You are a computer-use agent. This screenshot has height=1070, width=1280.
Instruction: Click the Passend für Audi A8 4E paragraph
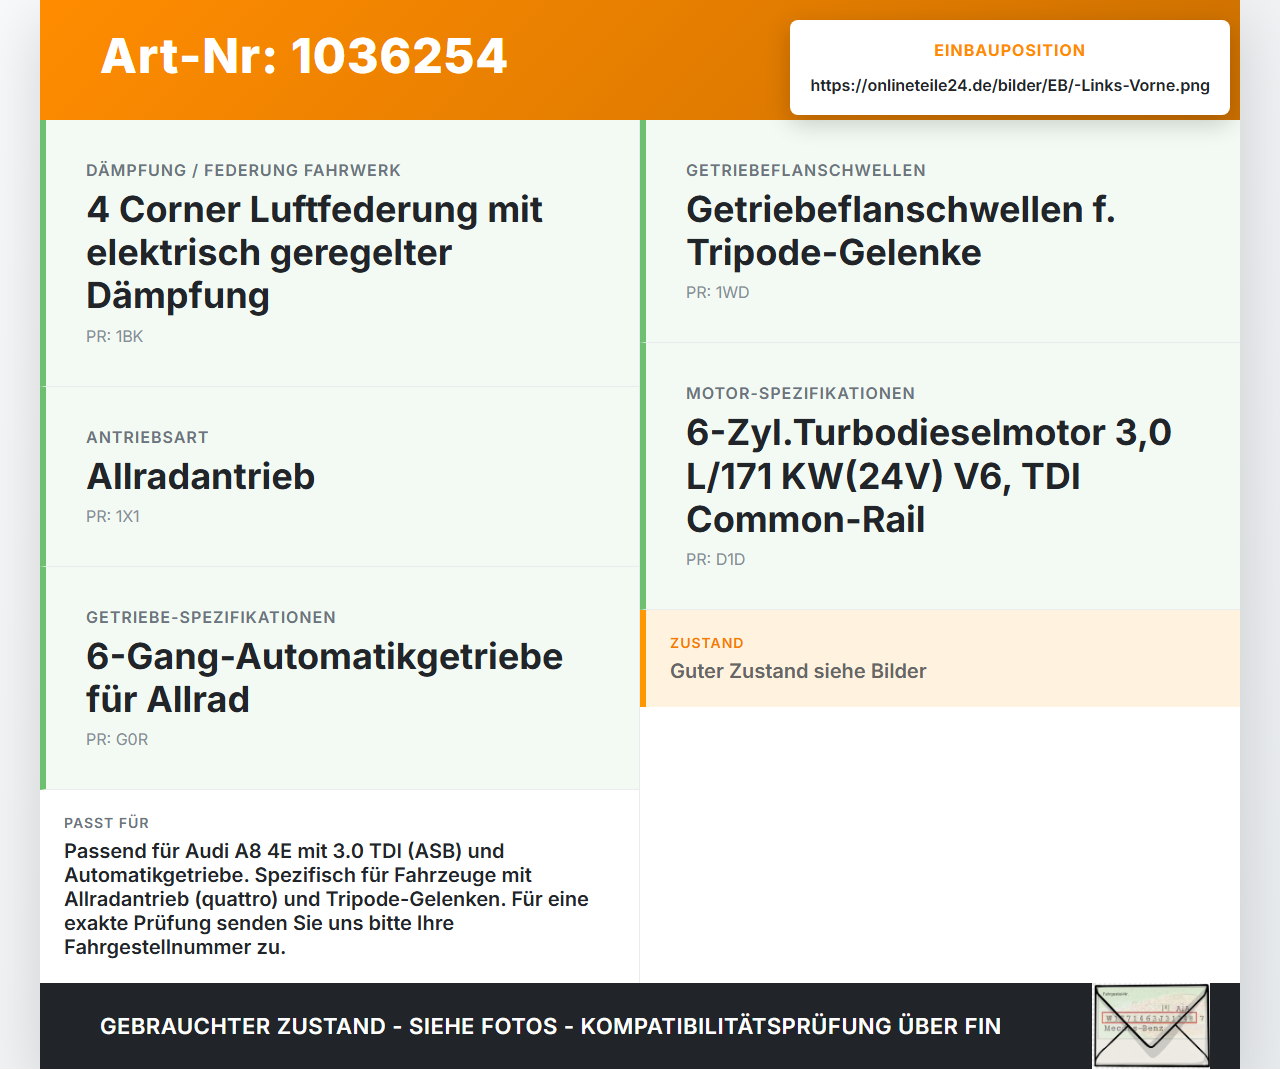coord(327,899)
